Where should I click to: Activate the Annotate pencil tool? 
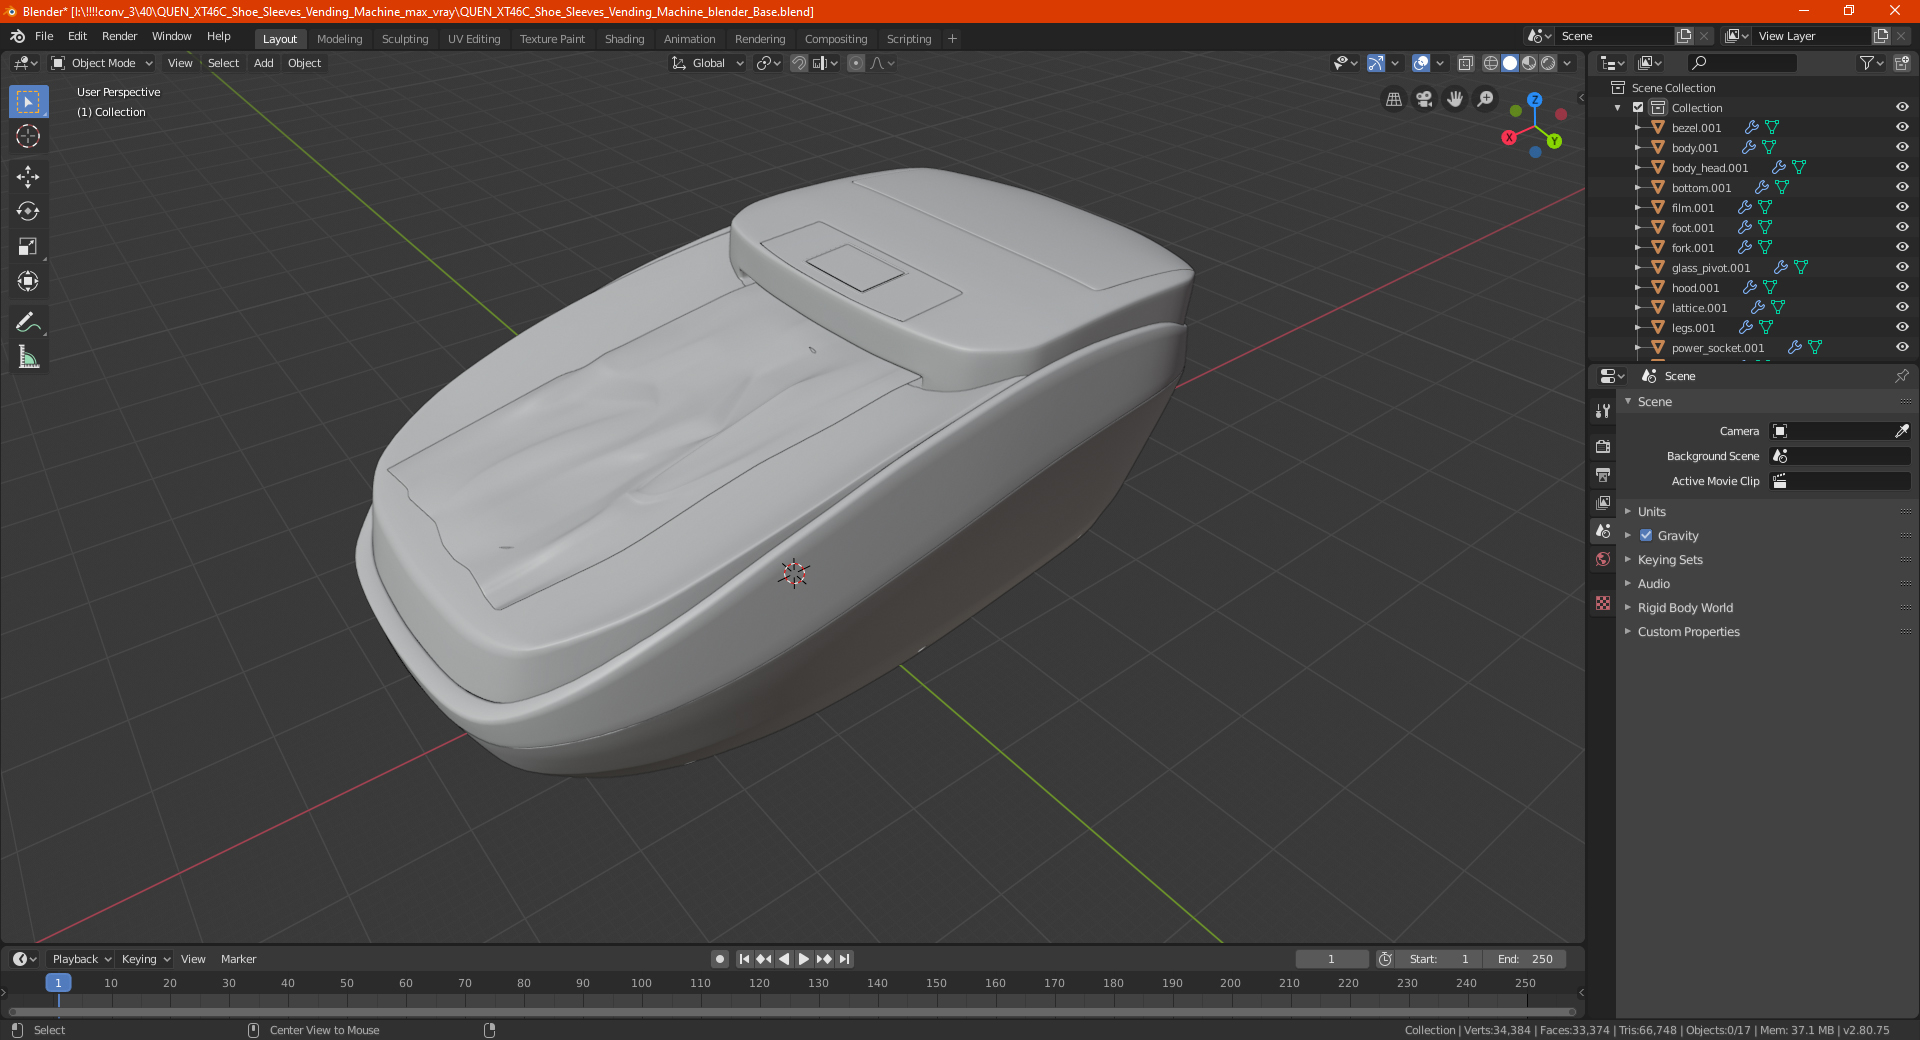point(28,322)
